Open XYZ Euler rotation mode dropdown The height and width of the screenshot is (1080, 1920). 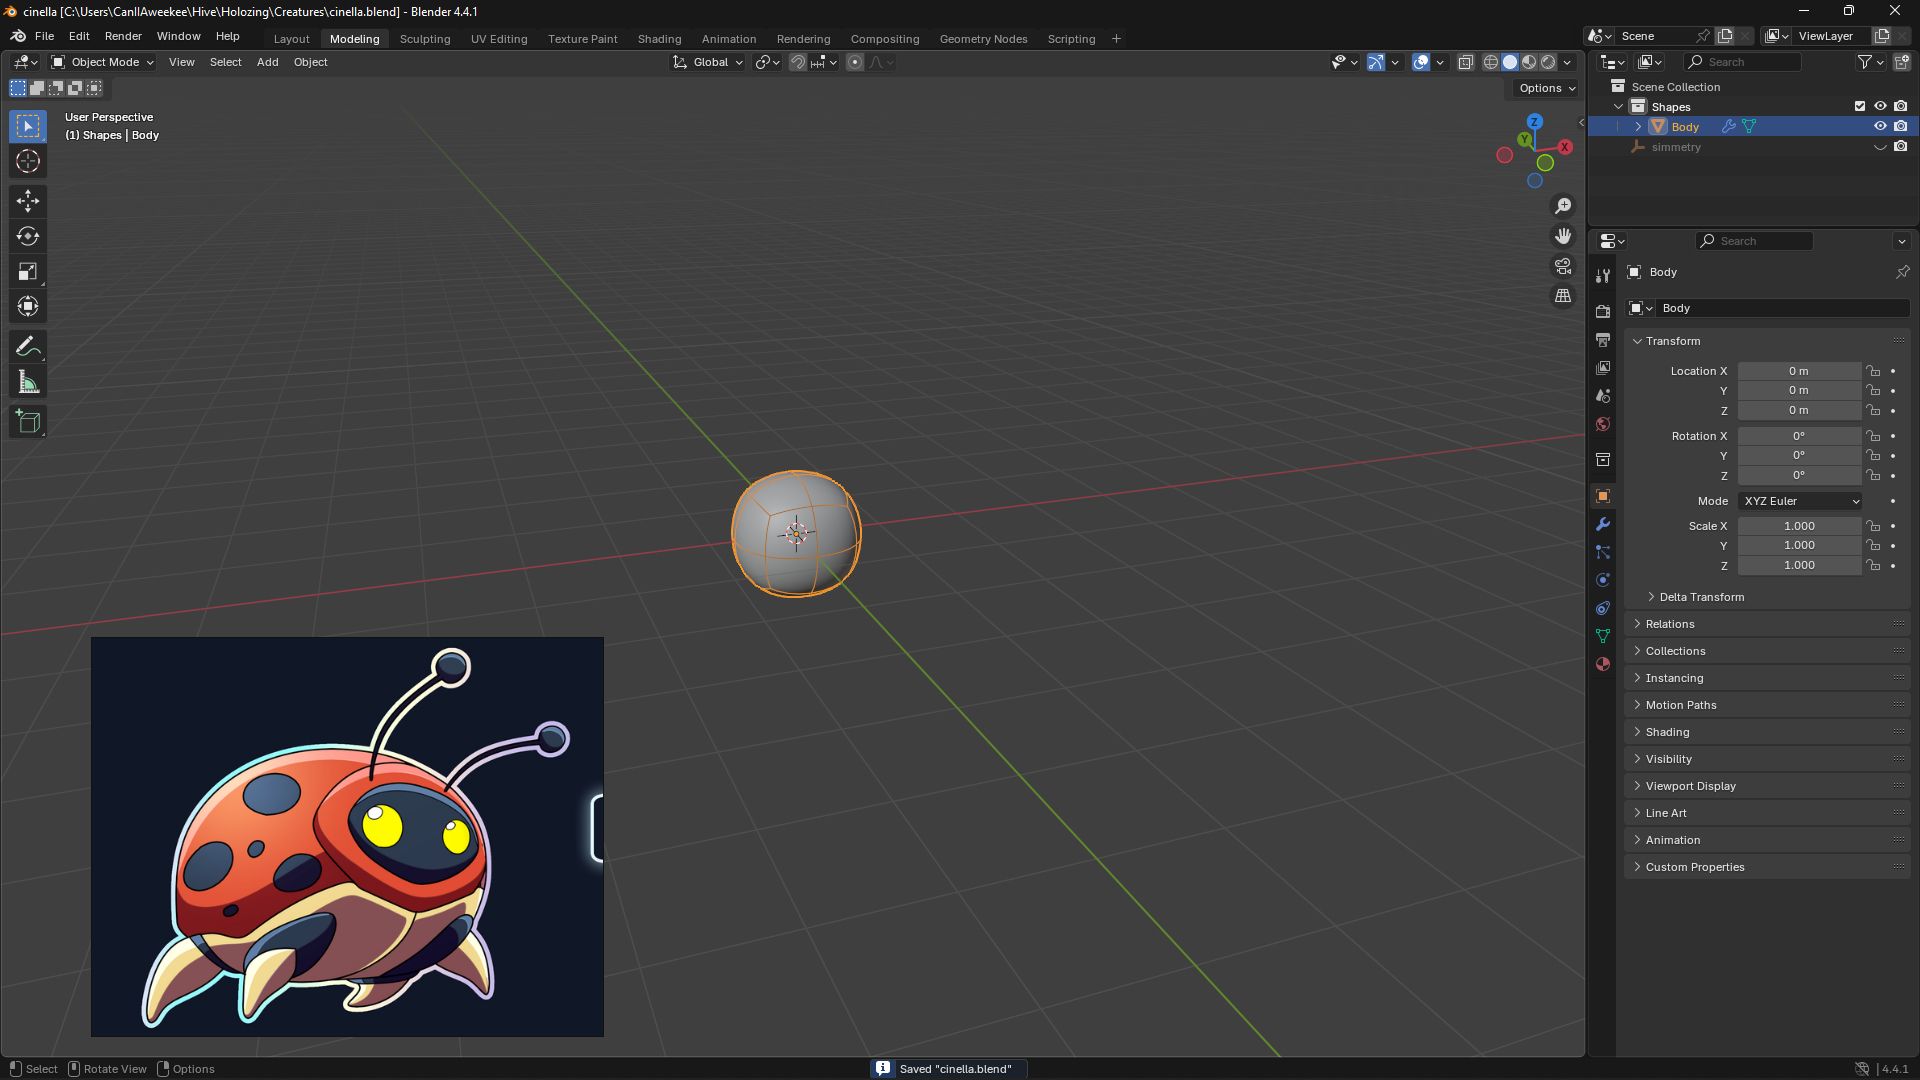(1800, 501)
